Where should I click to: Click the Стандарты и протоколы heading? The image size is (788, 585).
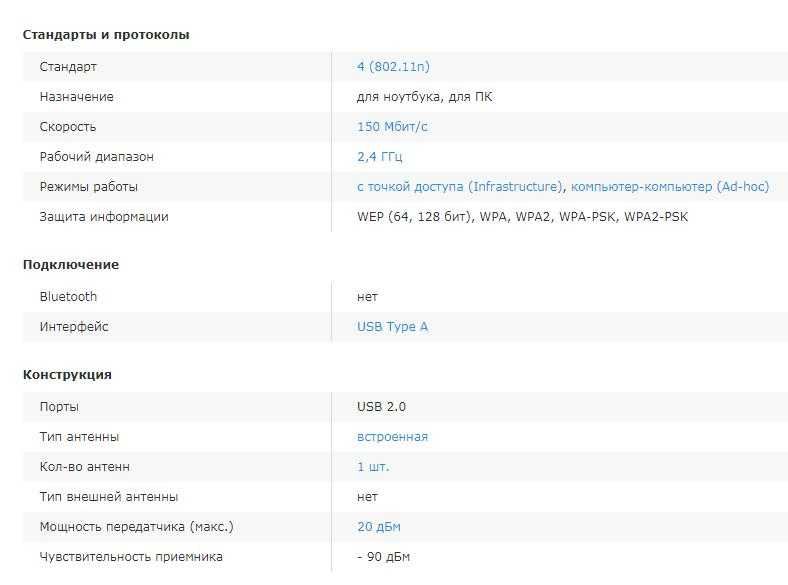[106, 35]
